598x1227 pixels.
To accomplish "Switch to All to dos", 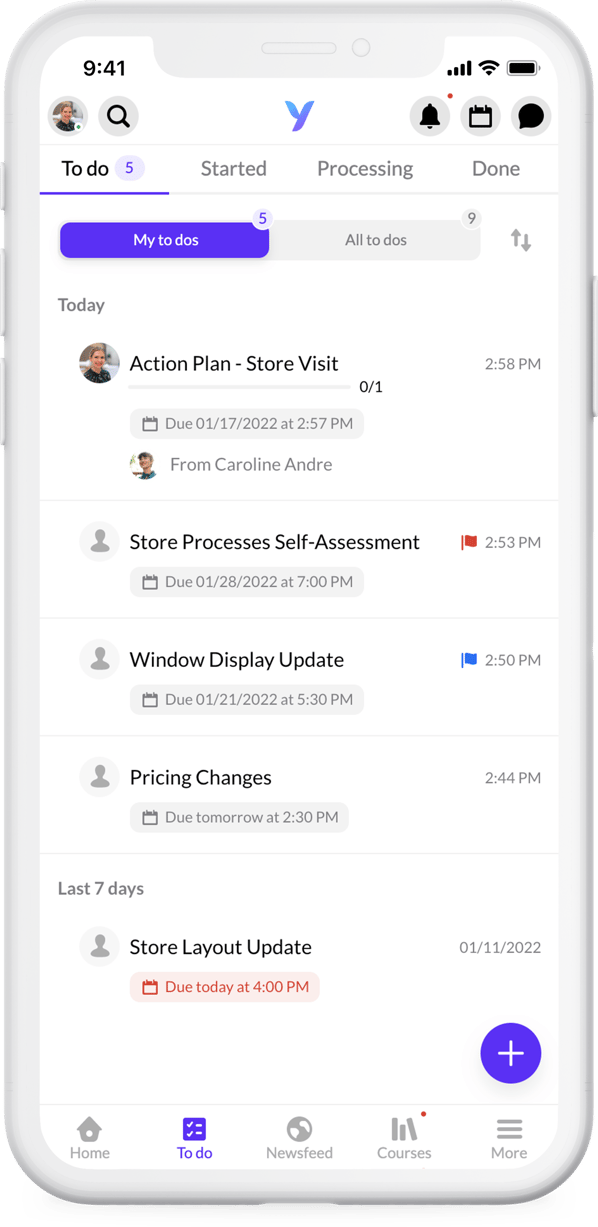I will click(x=376, y=240).
